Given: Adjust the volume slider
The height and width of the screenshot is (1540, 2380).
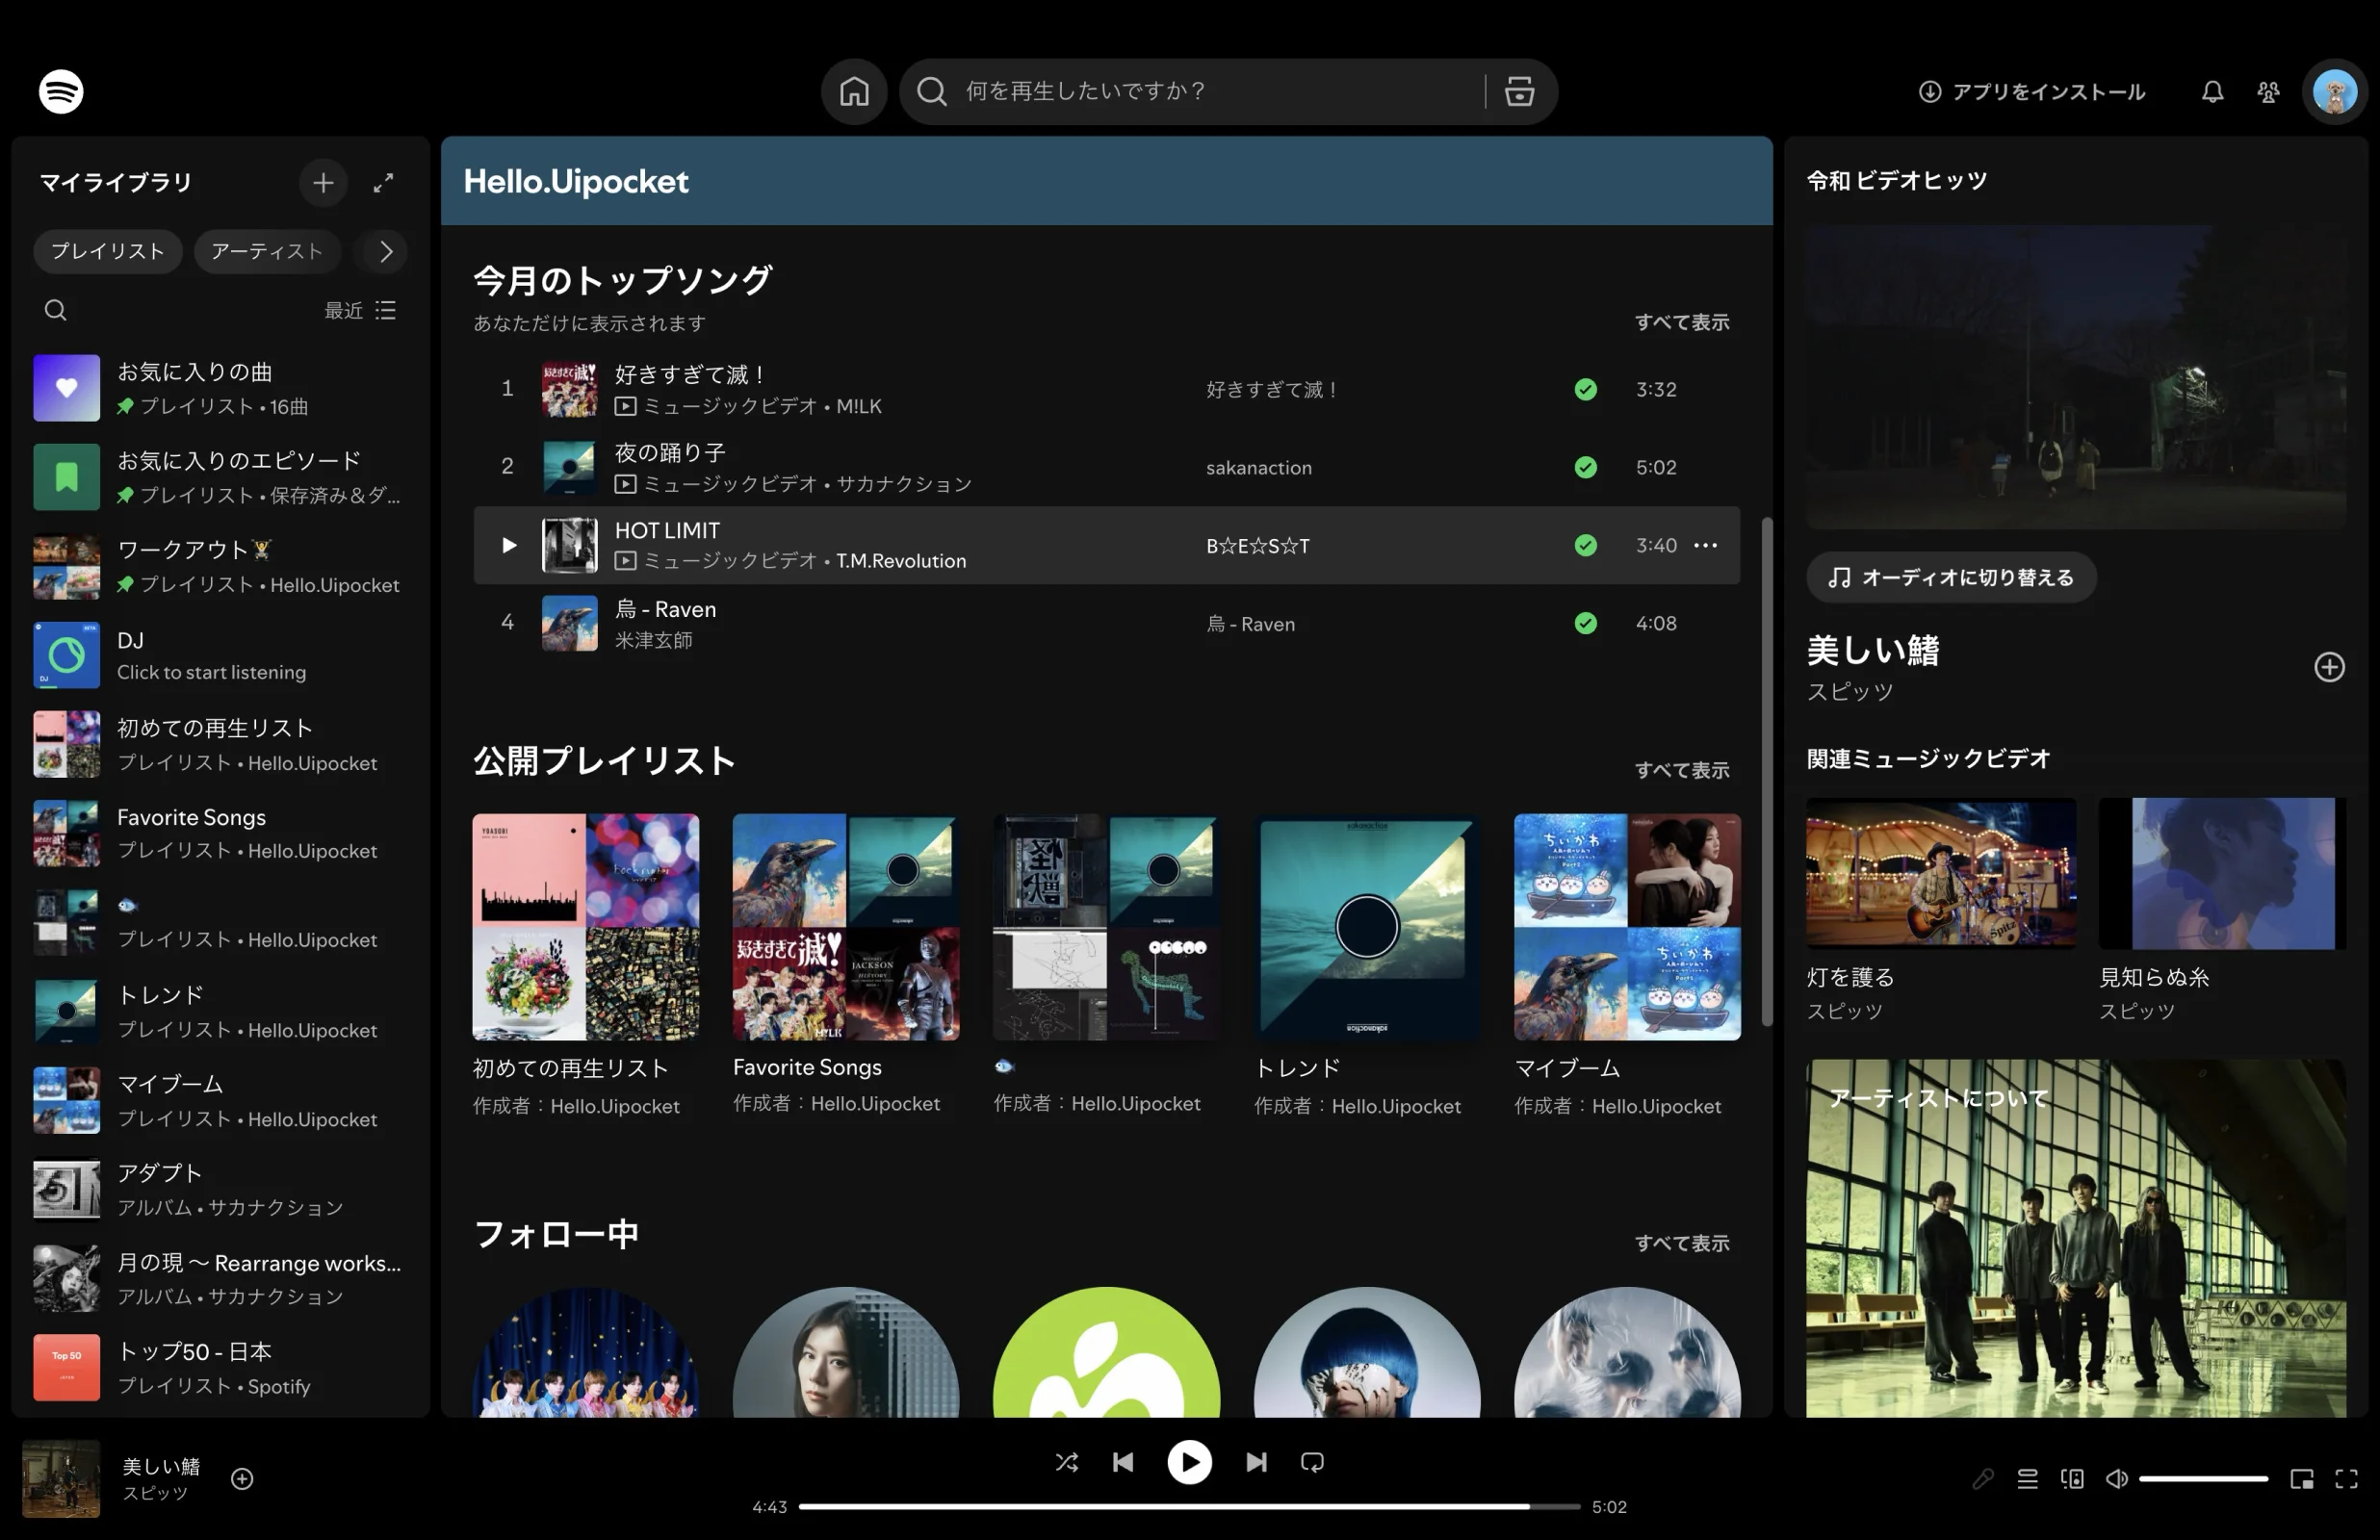Looking at the screenshot, I should coord(2202,1479).
